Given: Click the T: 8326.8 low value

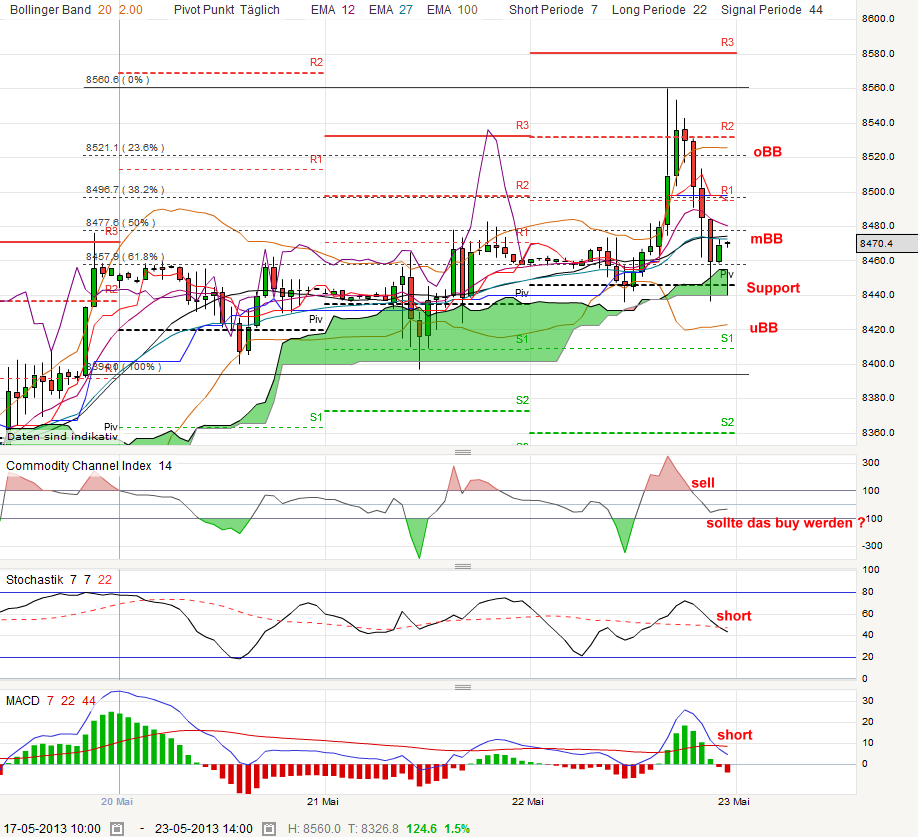Looking at the screenshot, I should pos(373,829).
